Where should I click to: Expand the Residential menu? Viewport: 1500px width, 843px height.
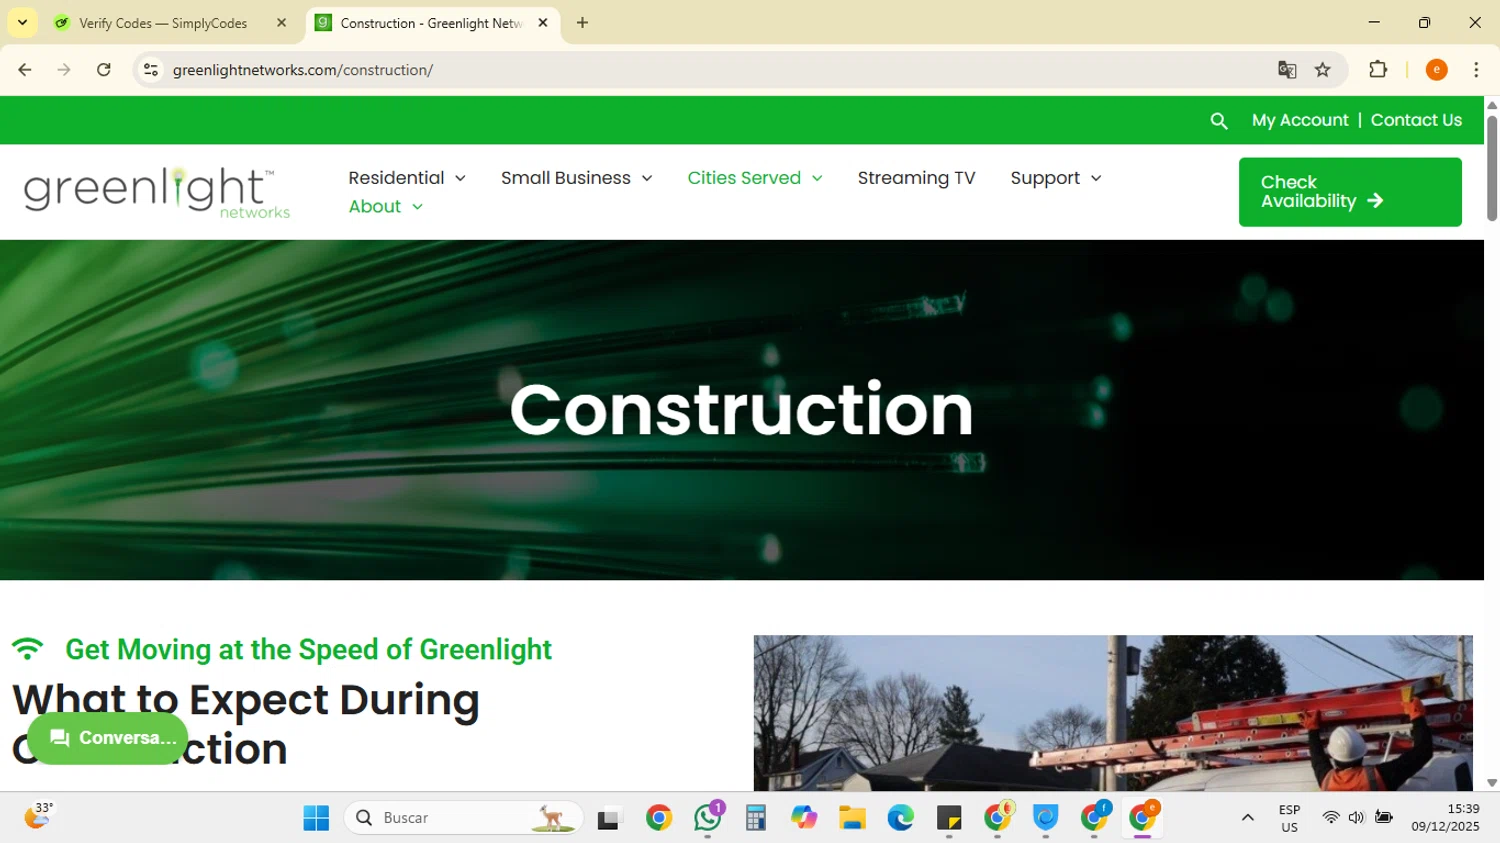tap(407, 178)
